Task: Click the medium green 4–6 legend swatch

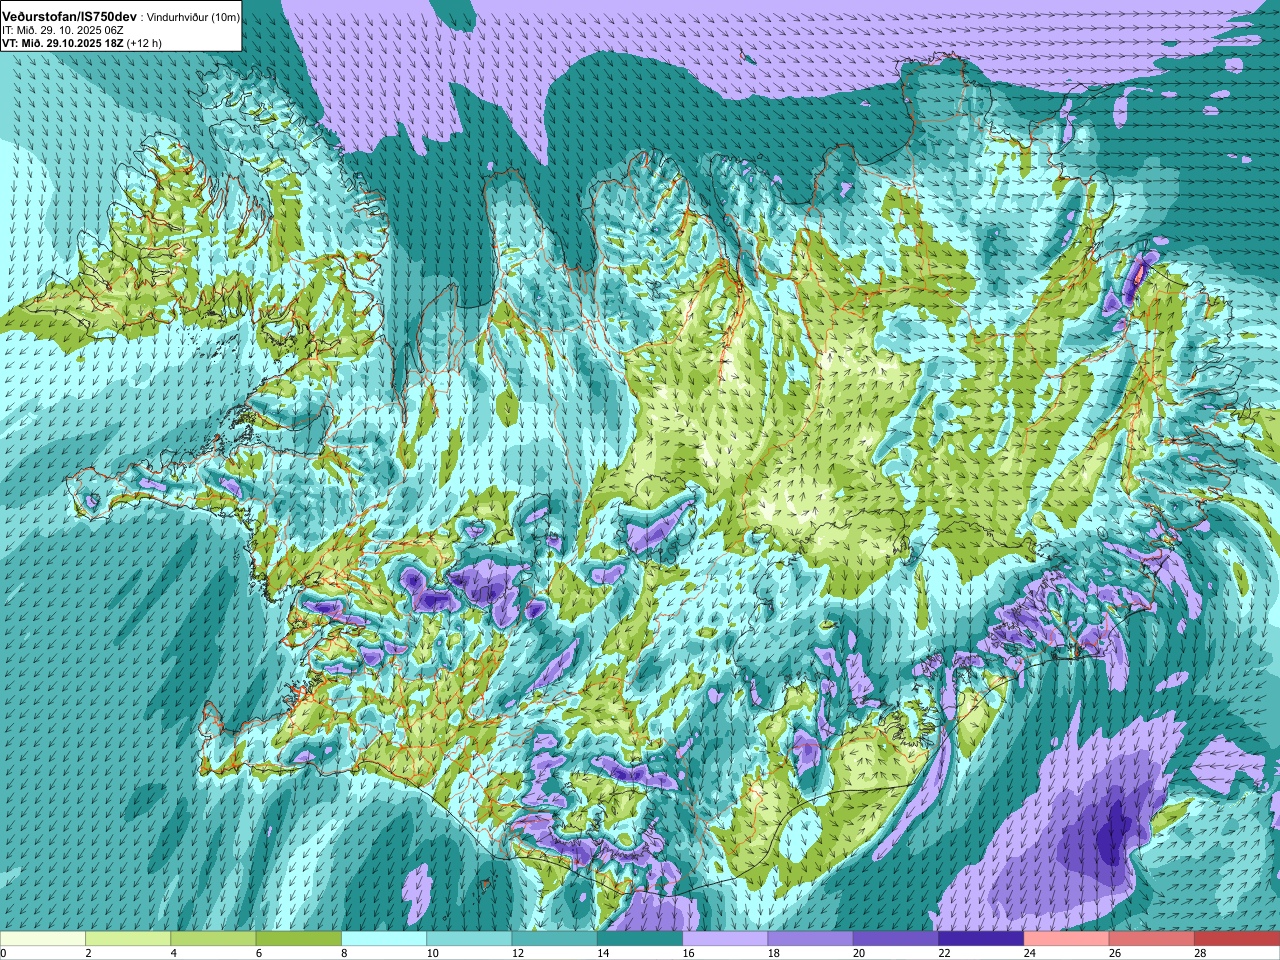Action: coord(213,939)
